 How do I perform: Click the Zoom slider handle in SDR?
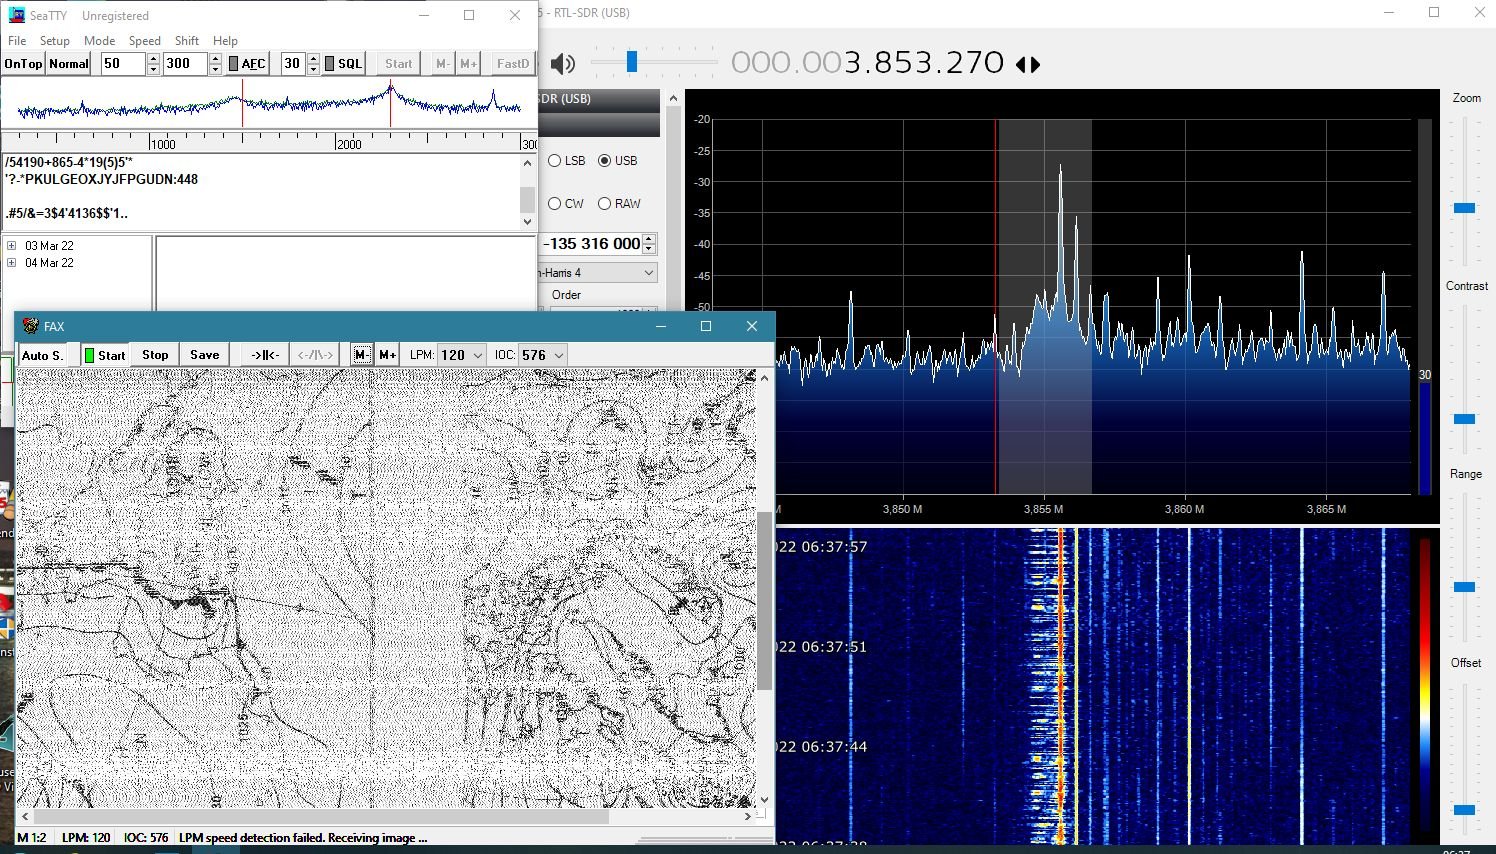coord(1465,208)
